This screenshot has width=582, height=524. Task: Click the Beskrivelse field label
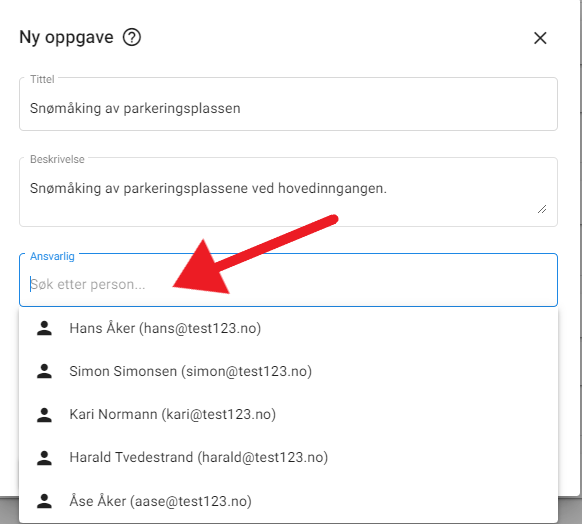pos(57,160)
